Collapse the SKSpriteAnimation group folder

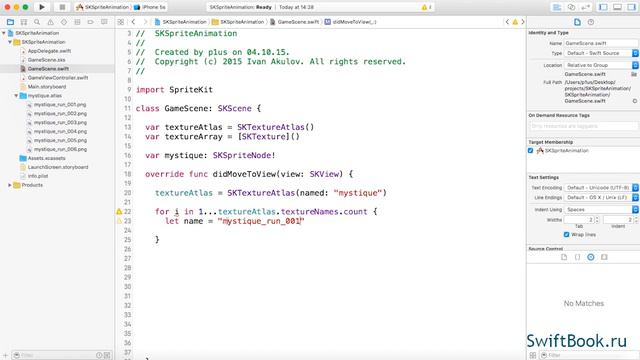(x=10, y=42)
